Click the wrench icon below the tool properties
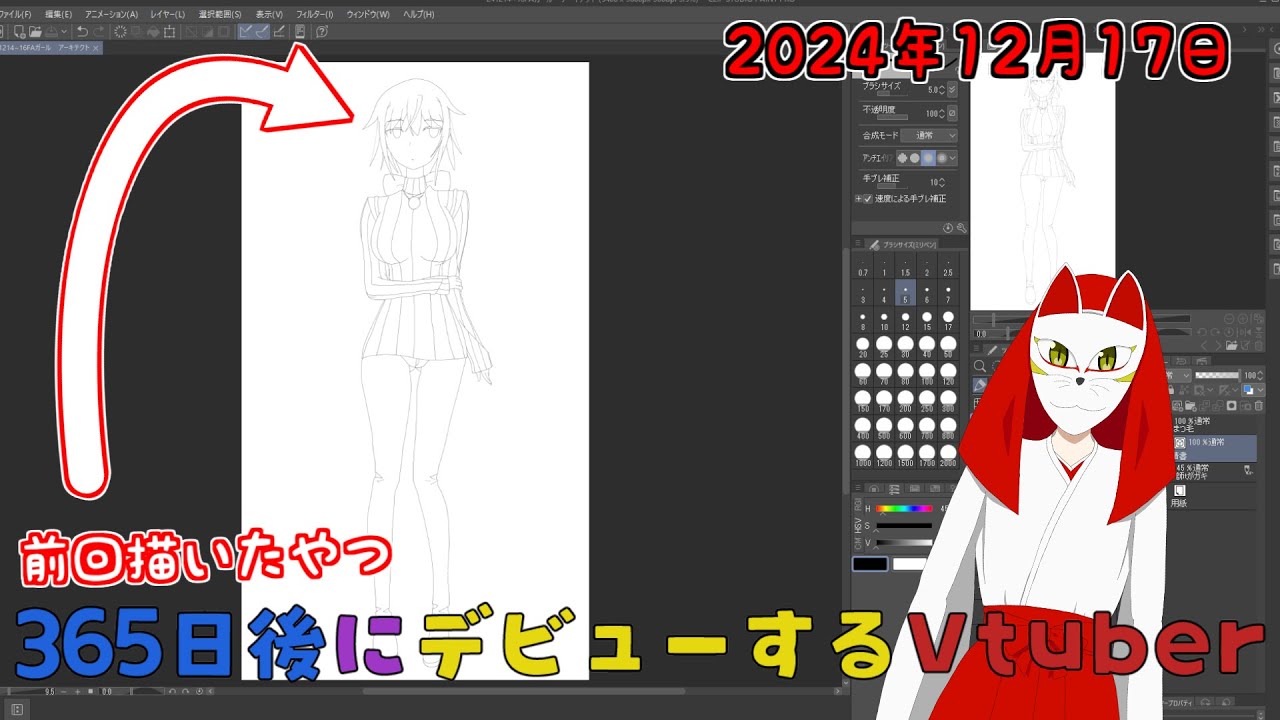 pos(961,228)
